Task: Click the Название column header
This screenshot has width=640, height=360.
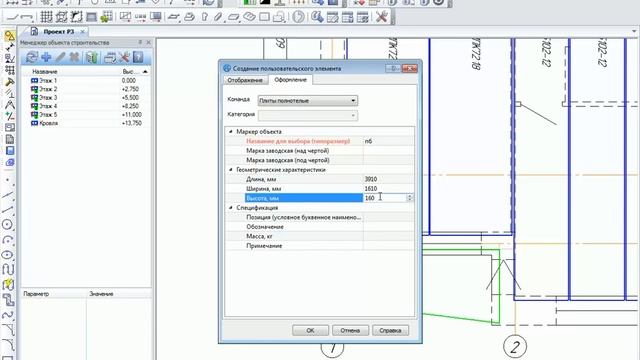Action: tap(44, 71)
